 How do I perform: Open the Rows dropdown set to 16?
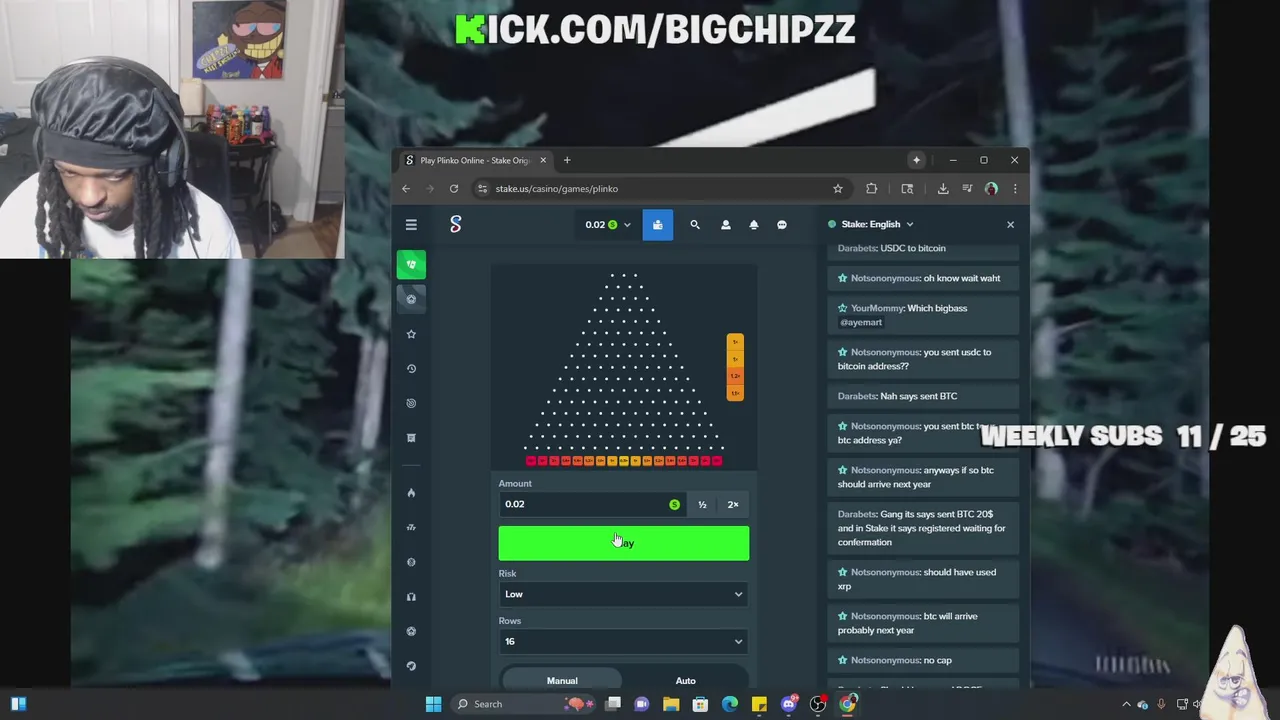[624, 642]
